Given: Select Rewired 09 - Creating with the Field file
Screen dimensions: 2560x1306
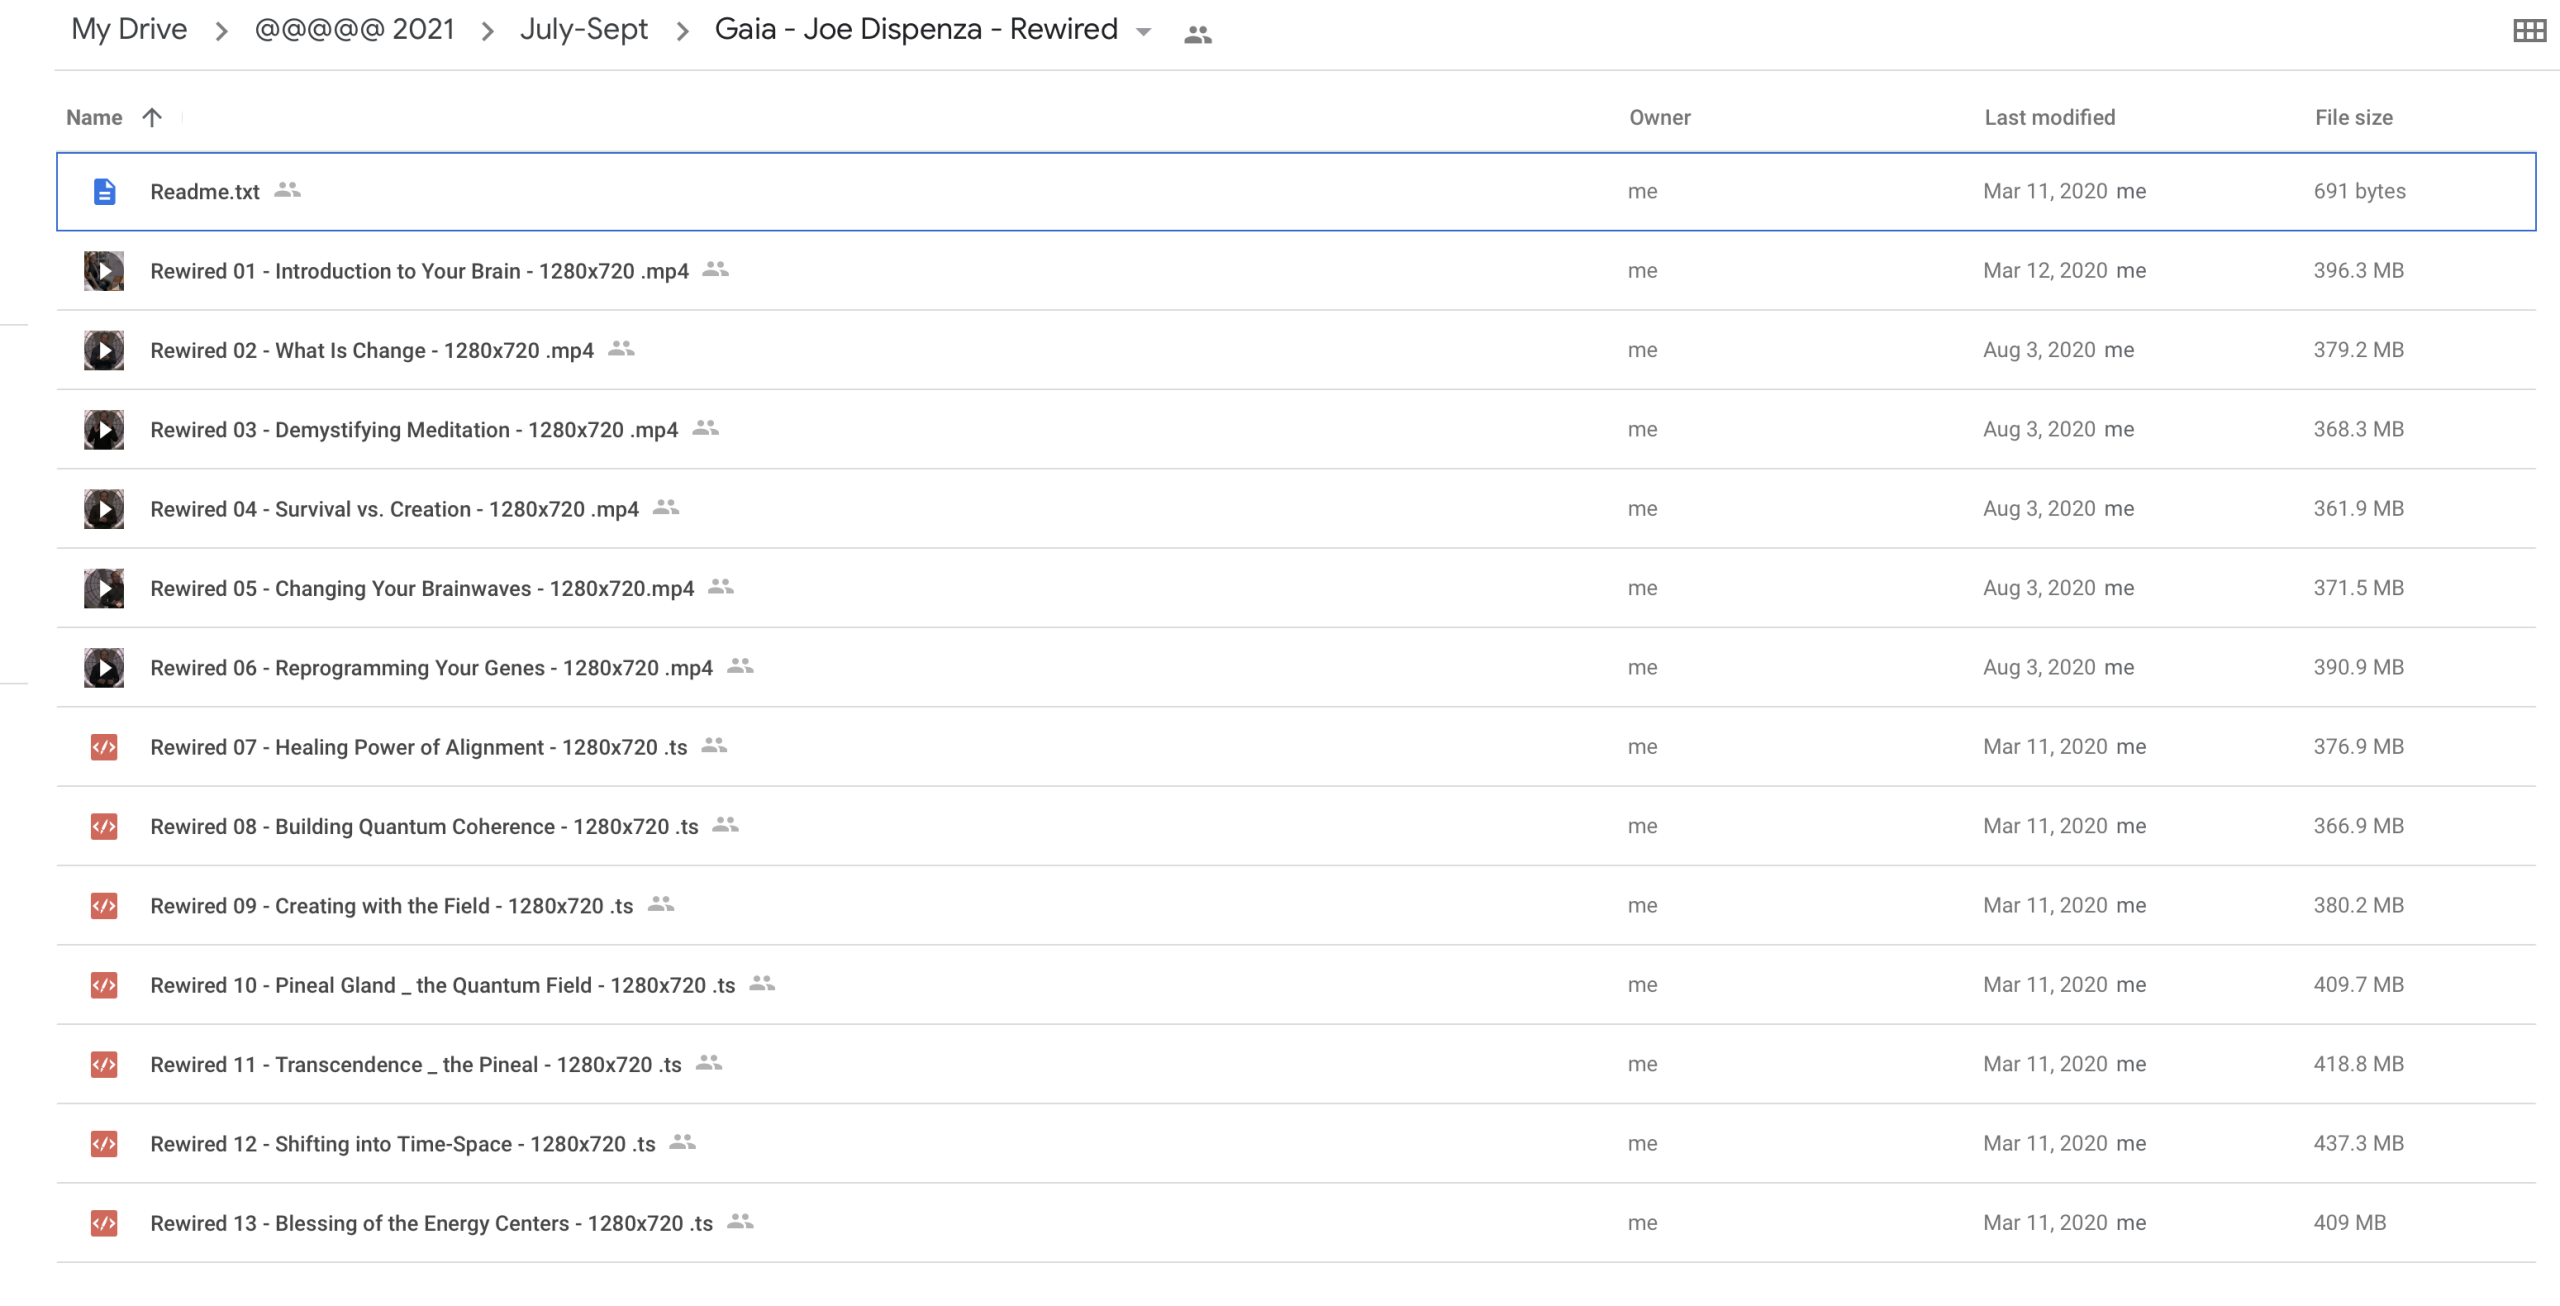Looking at the screenshot, I should pos(392,906).
